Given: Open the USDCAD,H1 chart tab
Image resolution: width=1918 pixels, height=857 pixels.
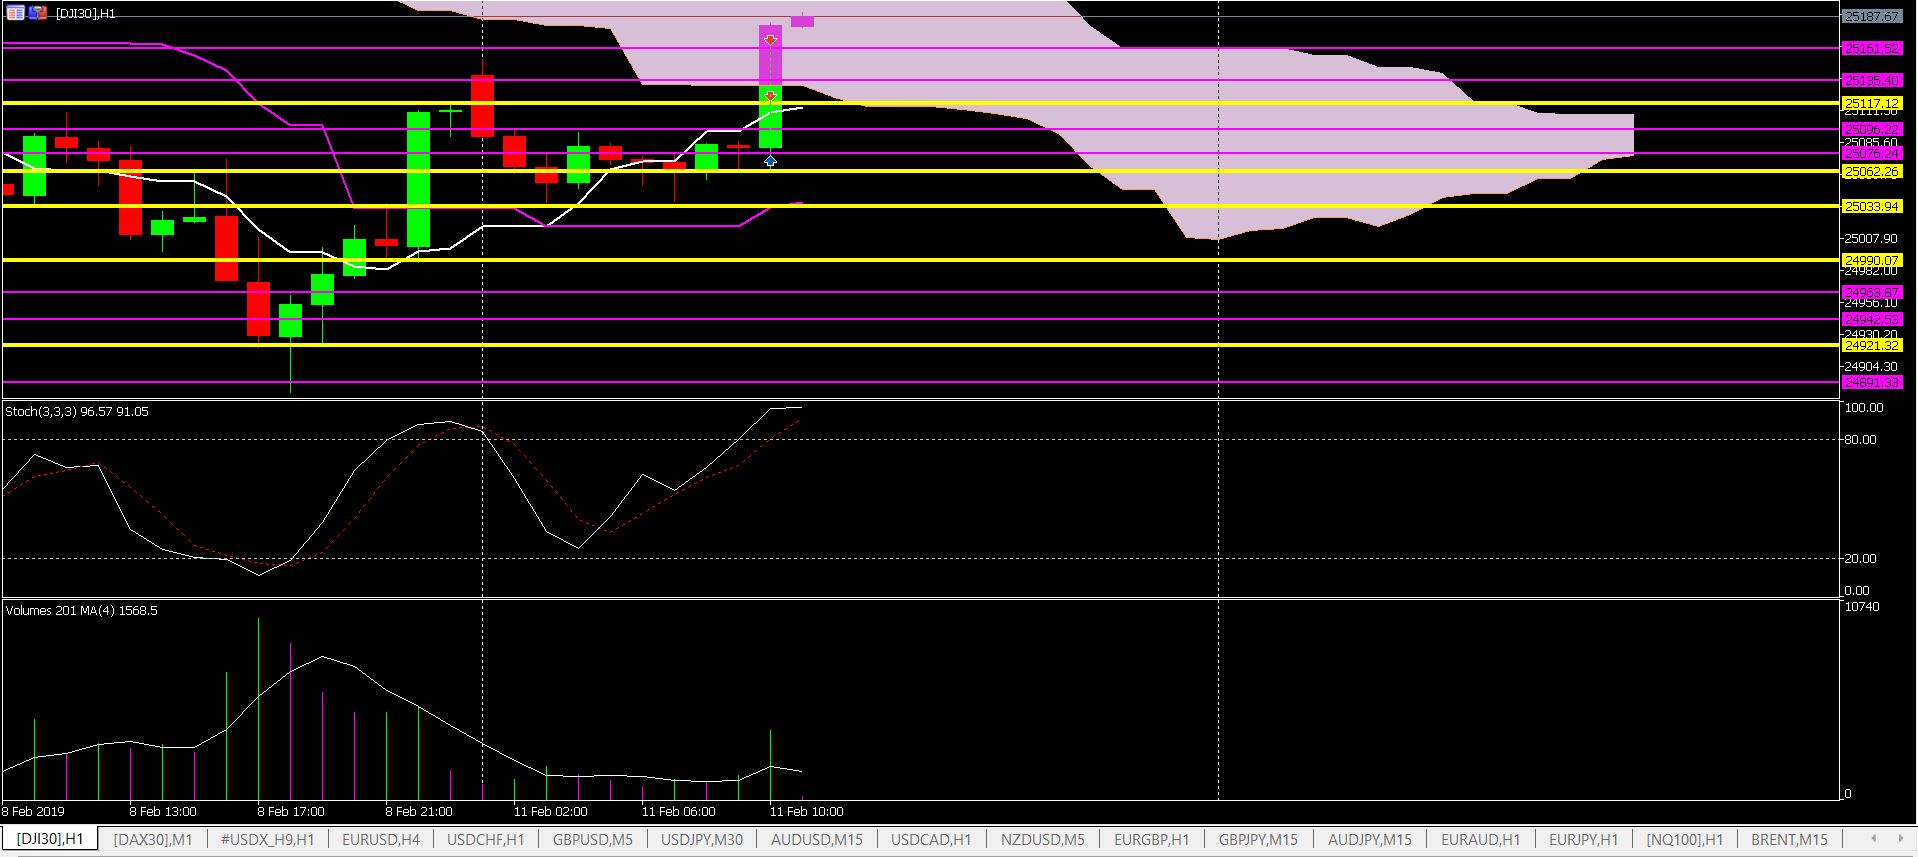Looking at the screenshot, I should point(931,839).
